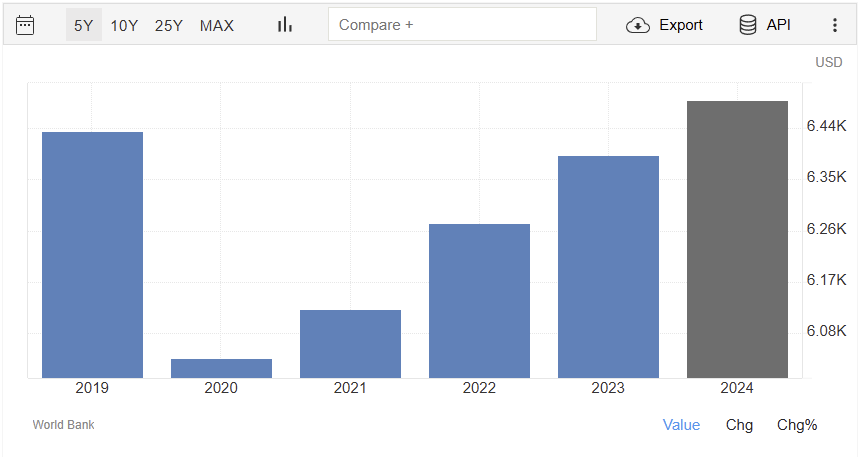Select the 2022 blue bar

pos(479,300)
